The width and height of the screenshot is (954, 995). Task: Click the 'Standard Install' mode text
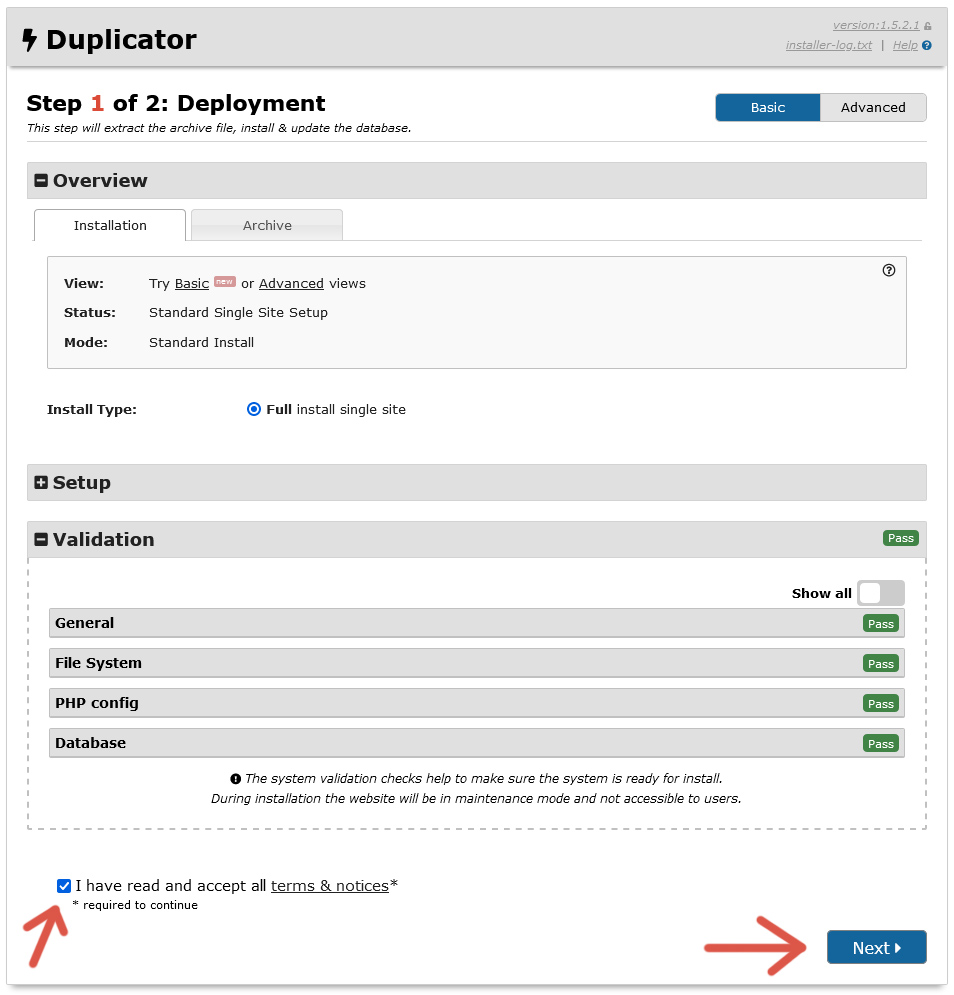click(x=202, y=343)
